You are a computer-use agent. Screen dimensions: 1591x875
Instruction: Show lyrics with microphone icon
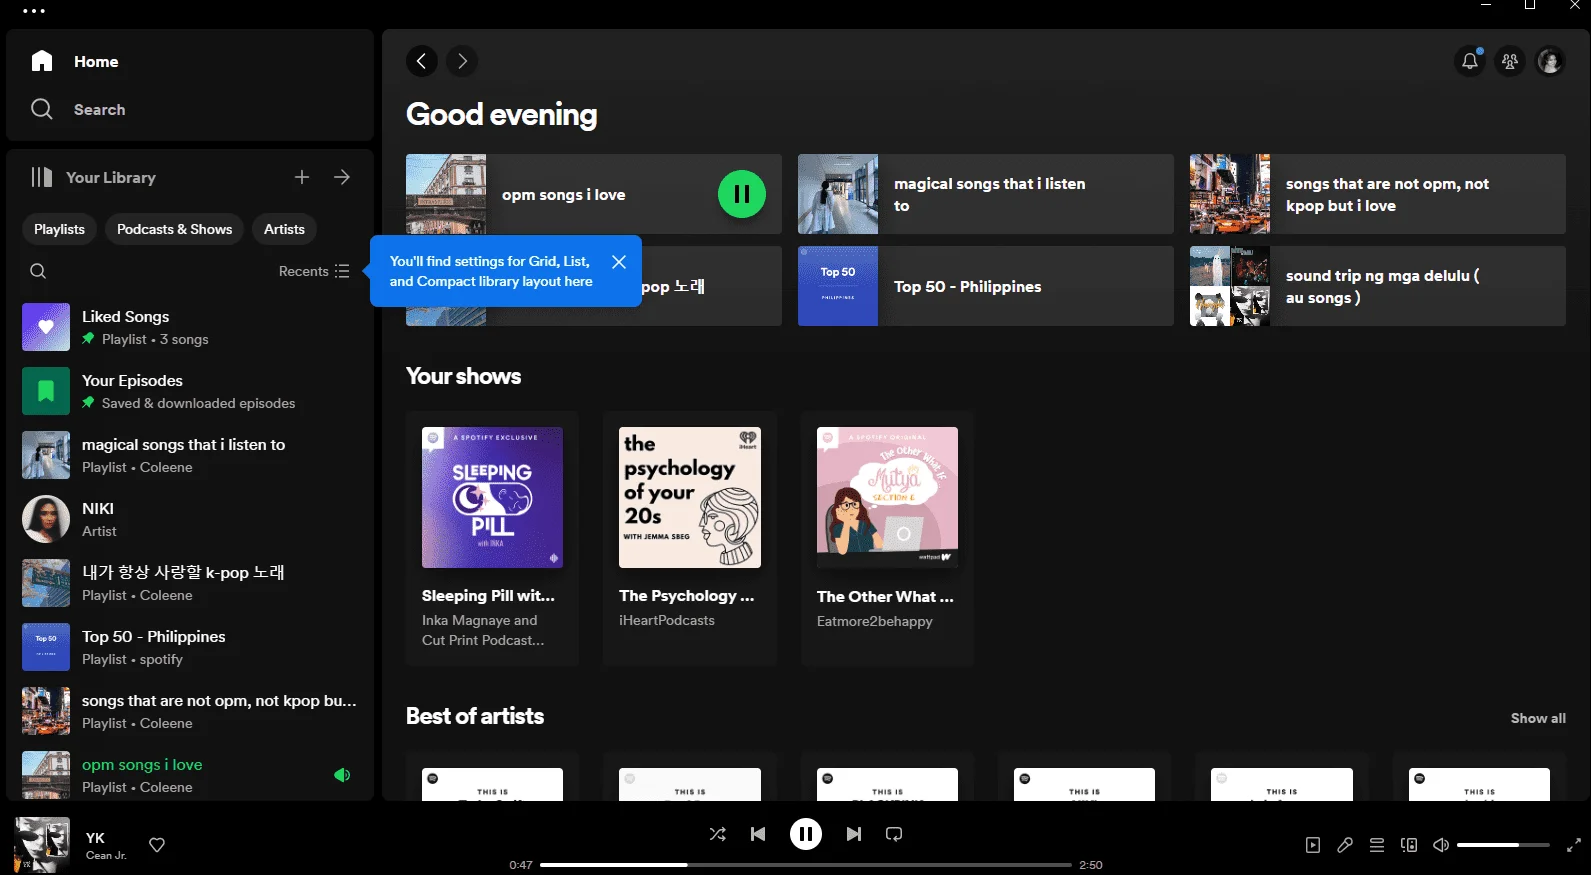1345,845
